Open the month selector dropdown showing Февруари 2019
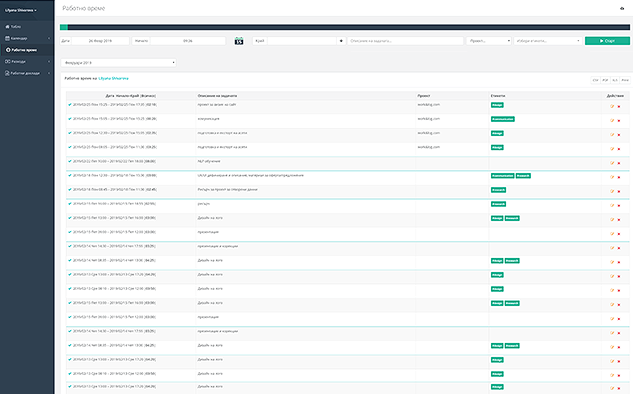 click(118, 63)
